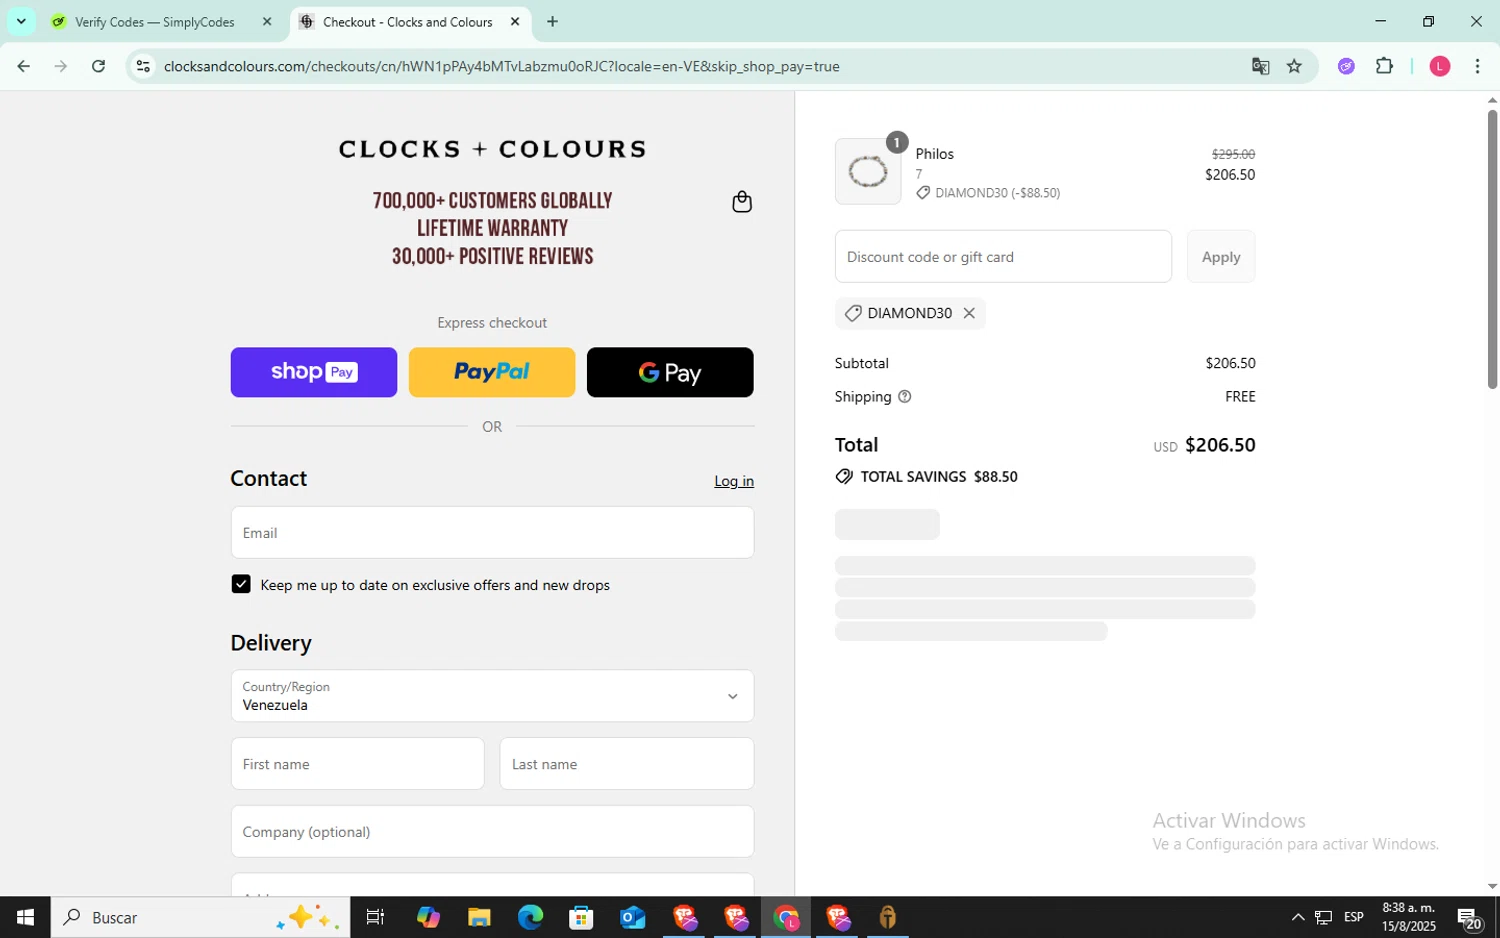
Task: Click the address bar URL
Action: [x=501, y=66]
